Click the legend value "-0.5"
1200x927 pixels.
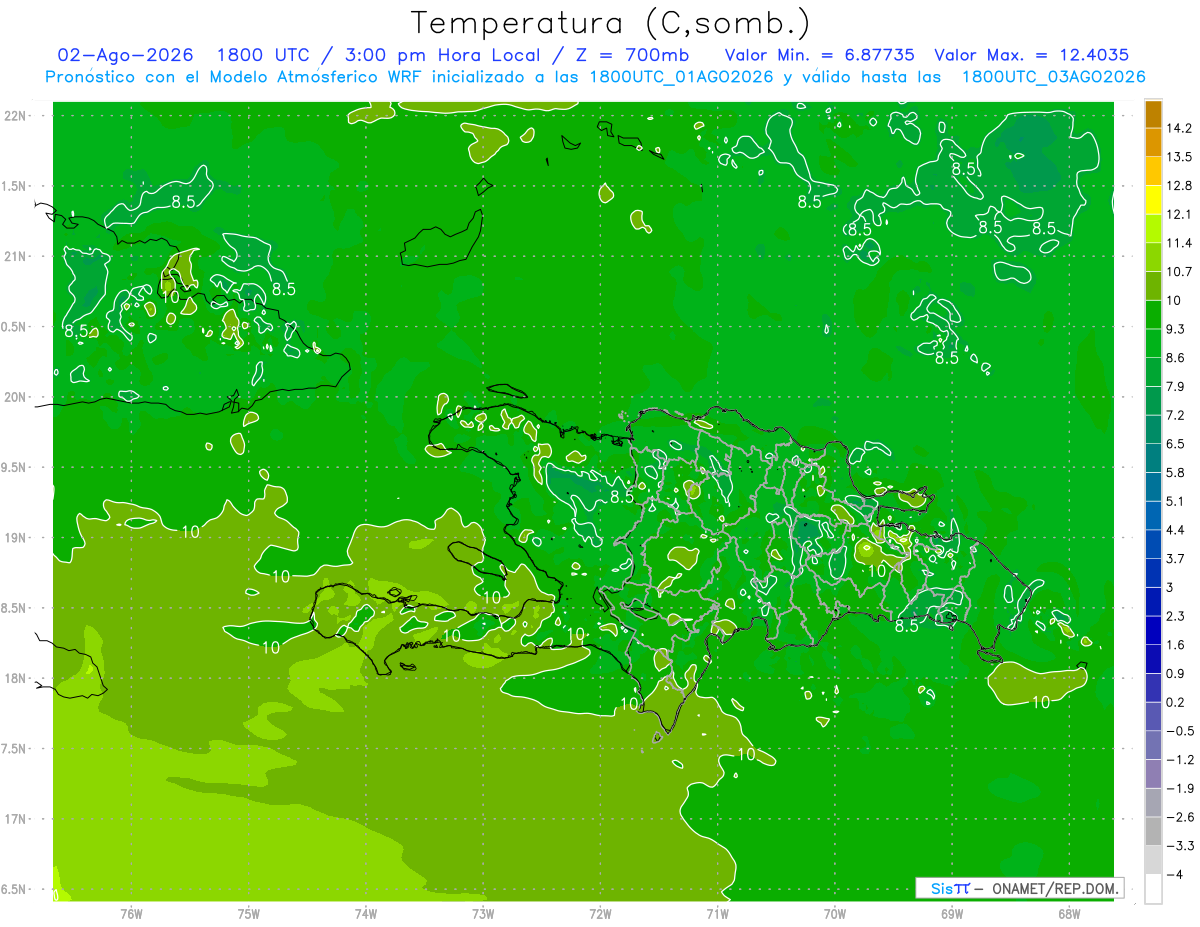(x=1180, y=731)
